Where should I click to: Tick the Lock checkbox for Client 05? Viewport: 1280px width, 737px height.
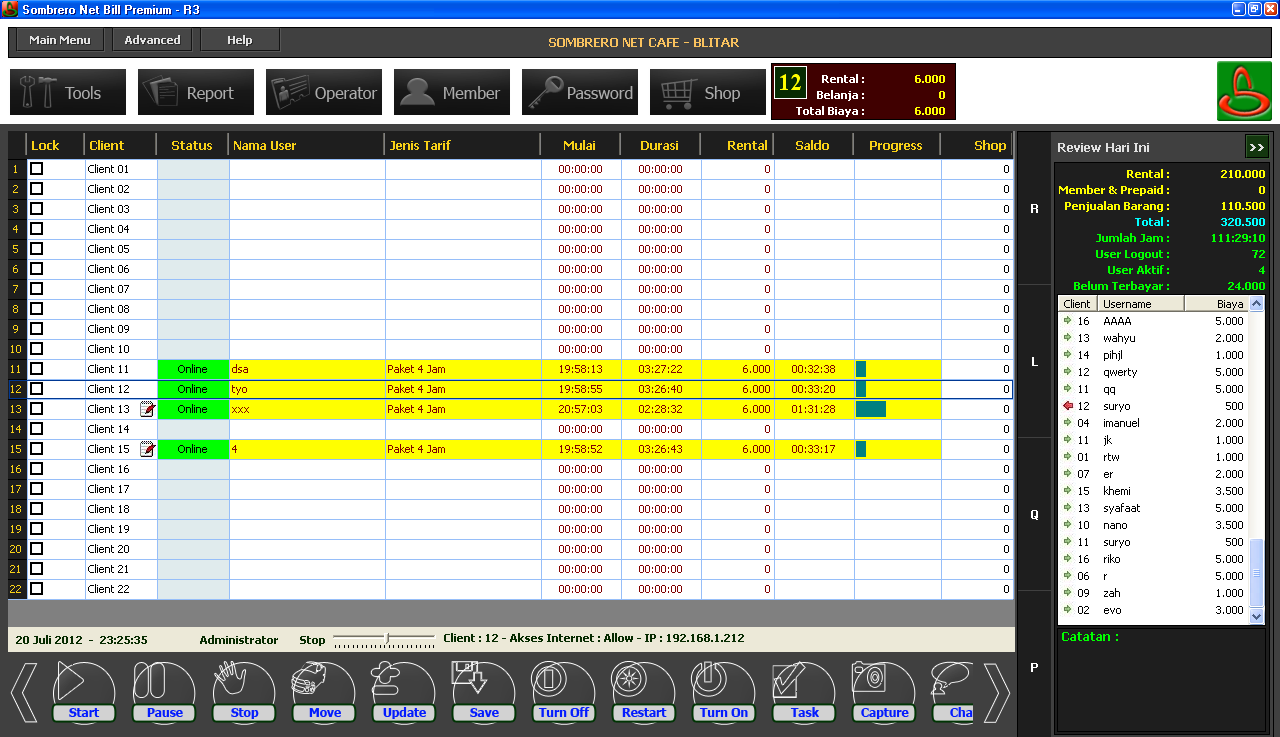click(36, 249)
